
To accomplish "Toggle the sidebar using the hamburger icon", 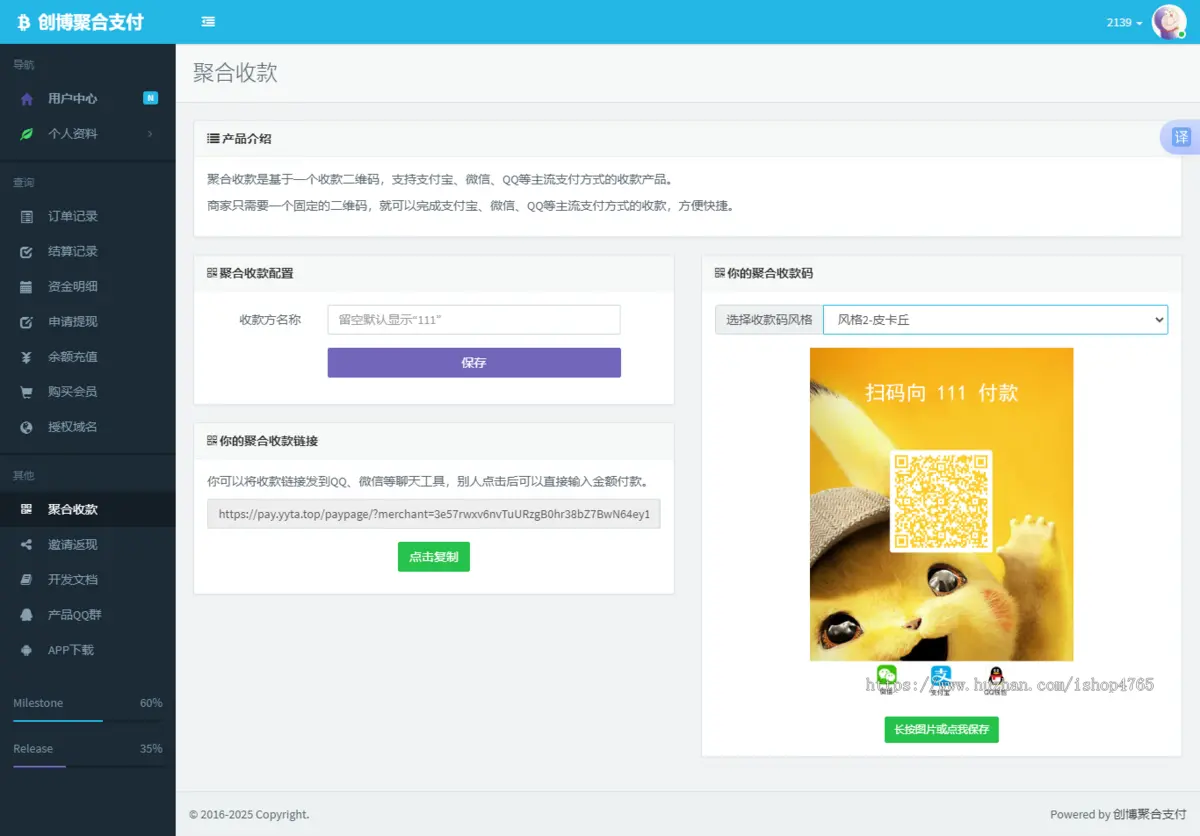I will point(207,21).
